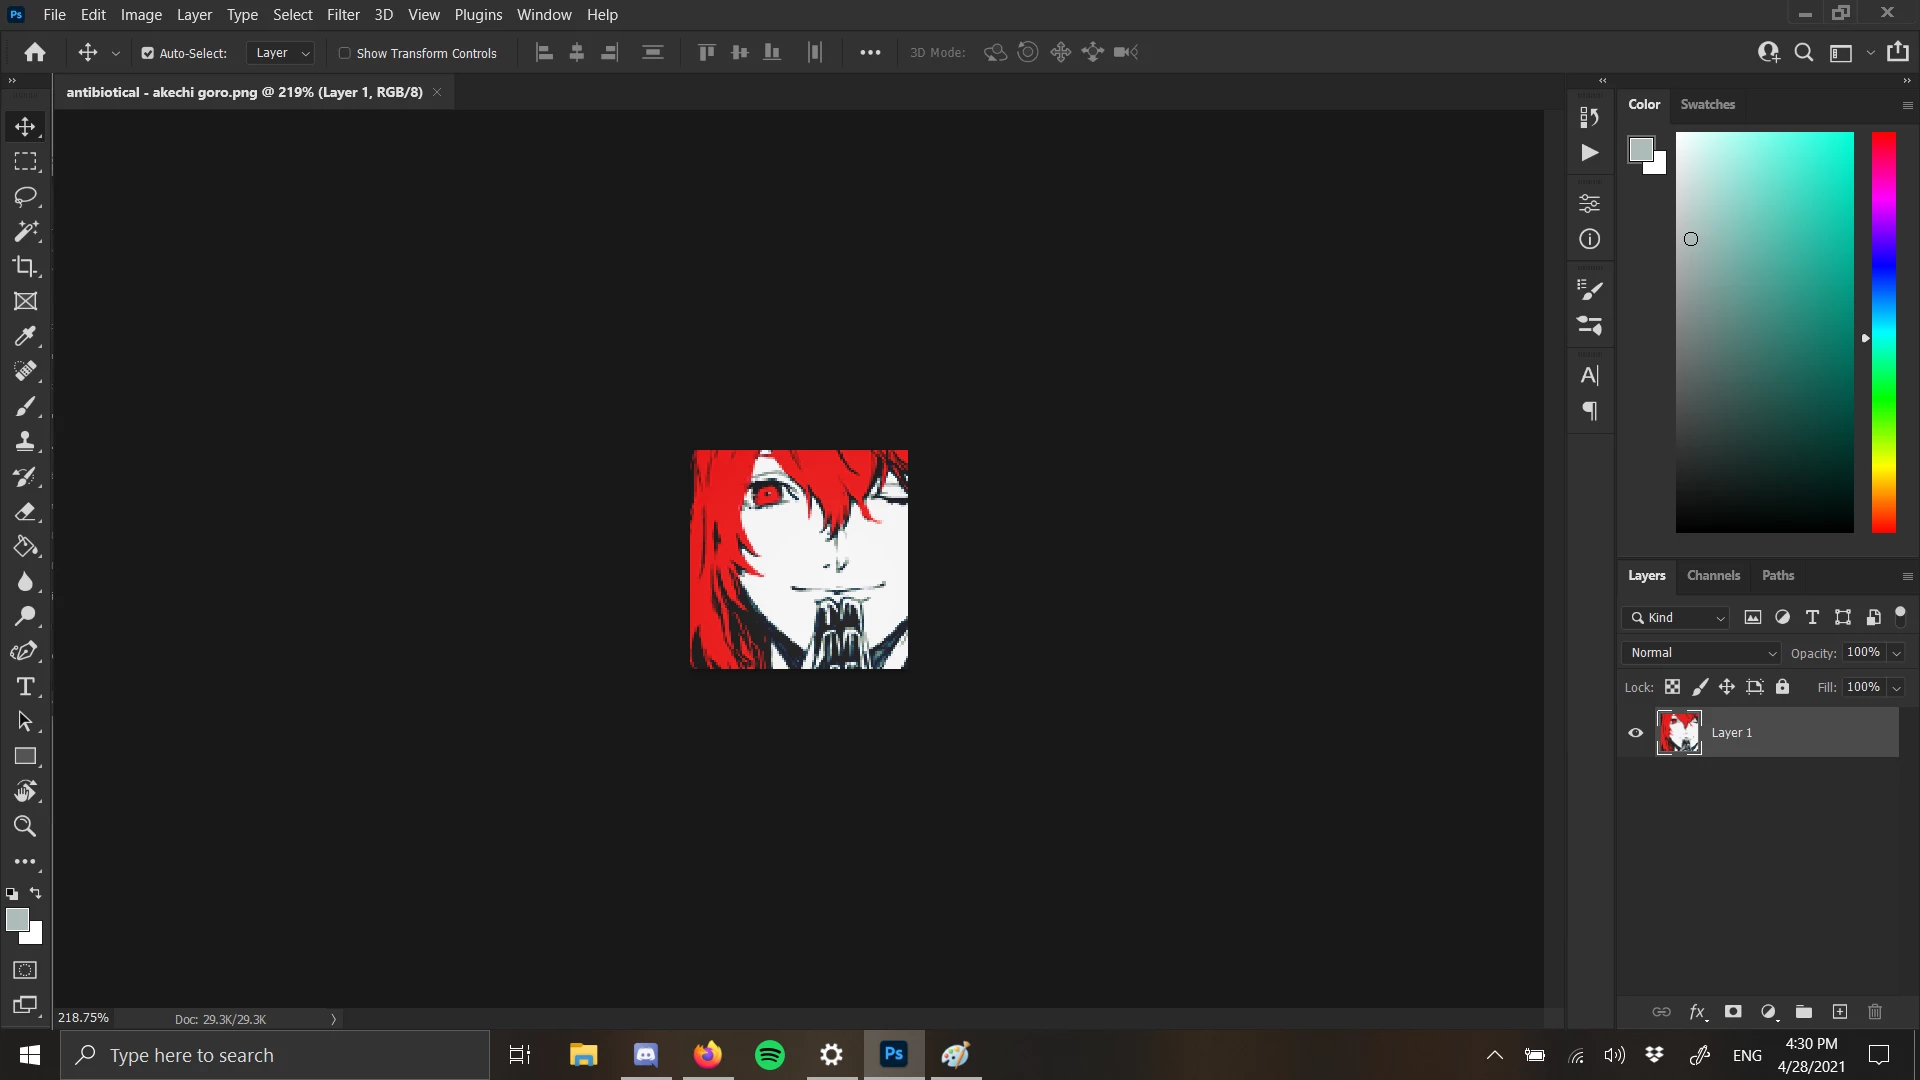The width and height of the screenshot is (1920, 1080).
Task: Click the Delete layer trash icon
Action: coord(1875,1012)
